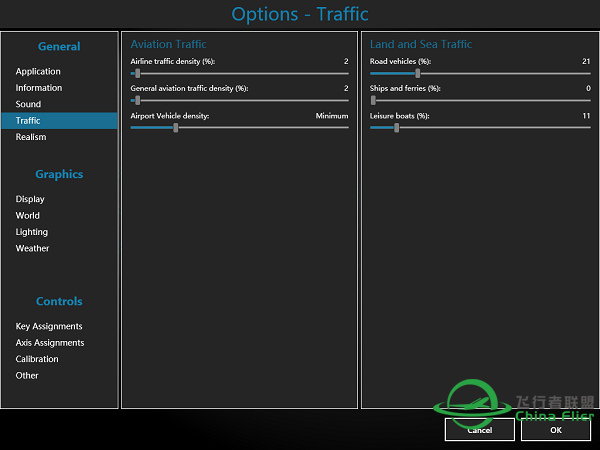Click the Road vehicles slider handle
The image size is (600, 450).
(x=418, y=73)
